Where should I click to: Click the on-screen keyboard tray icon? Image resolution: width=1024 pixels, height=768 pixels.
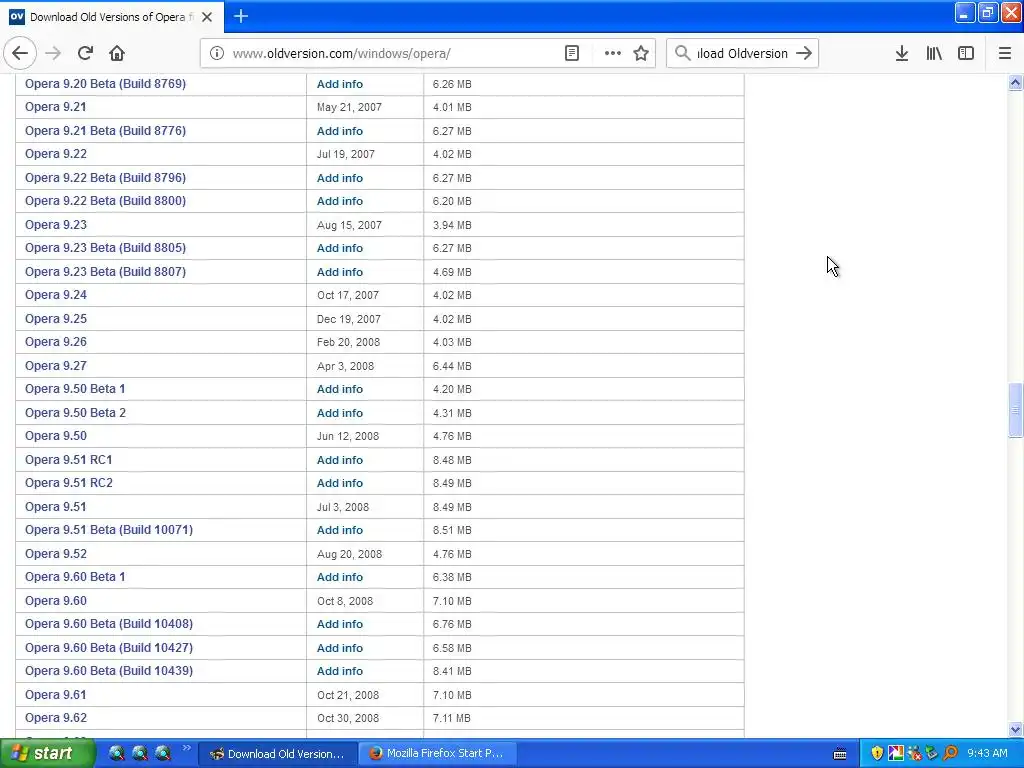click(x=840, y=754)
